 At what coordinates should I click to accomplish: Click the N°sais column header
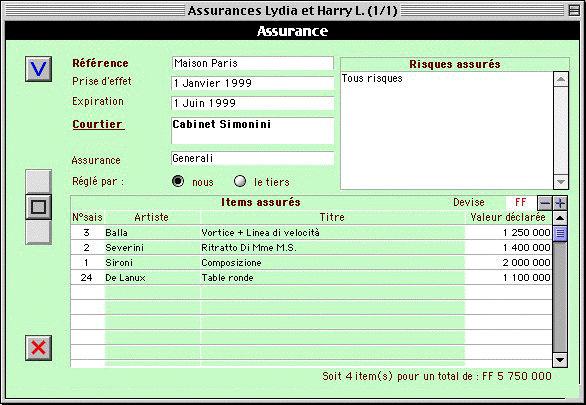pyautogui.click(x=87, y=217)
